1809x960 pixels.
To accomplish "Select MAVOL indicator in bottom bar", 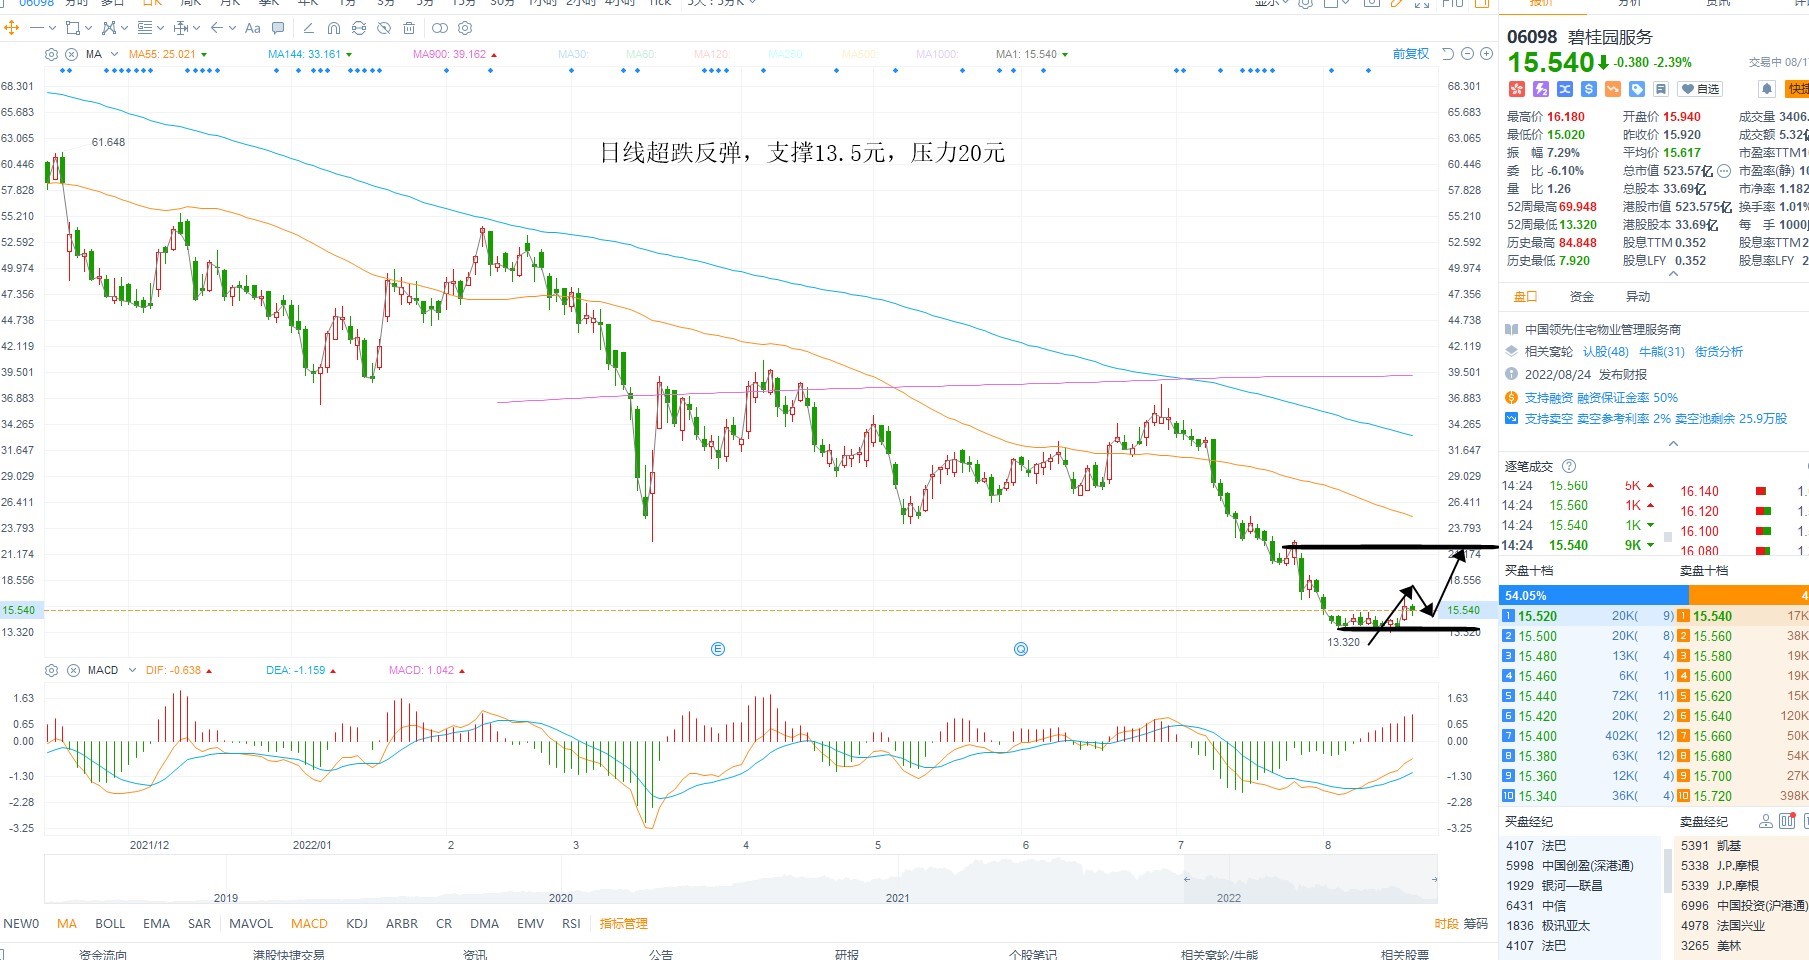I will (251, 923).
